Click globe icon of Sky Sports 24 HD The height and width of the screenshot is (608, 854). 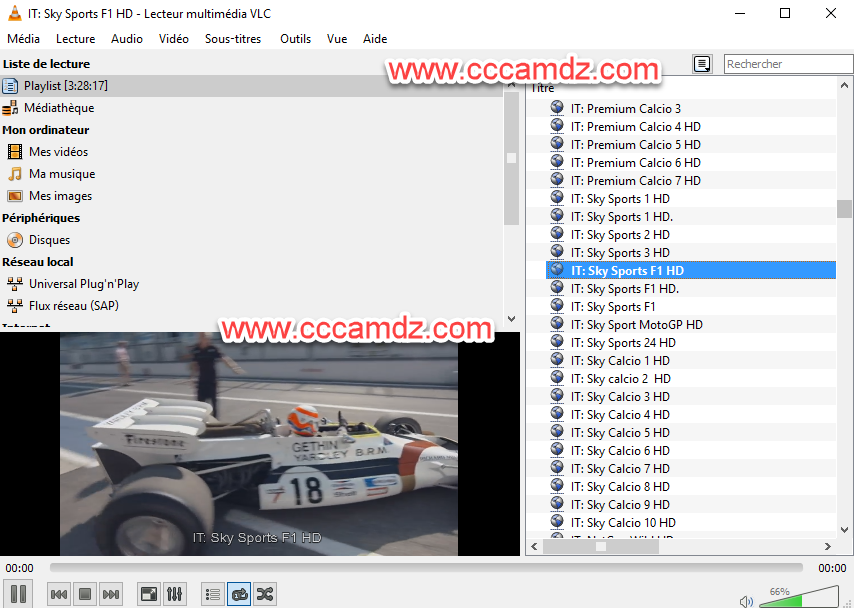click(557, 341)
